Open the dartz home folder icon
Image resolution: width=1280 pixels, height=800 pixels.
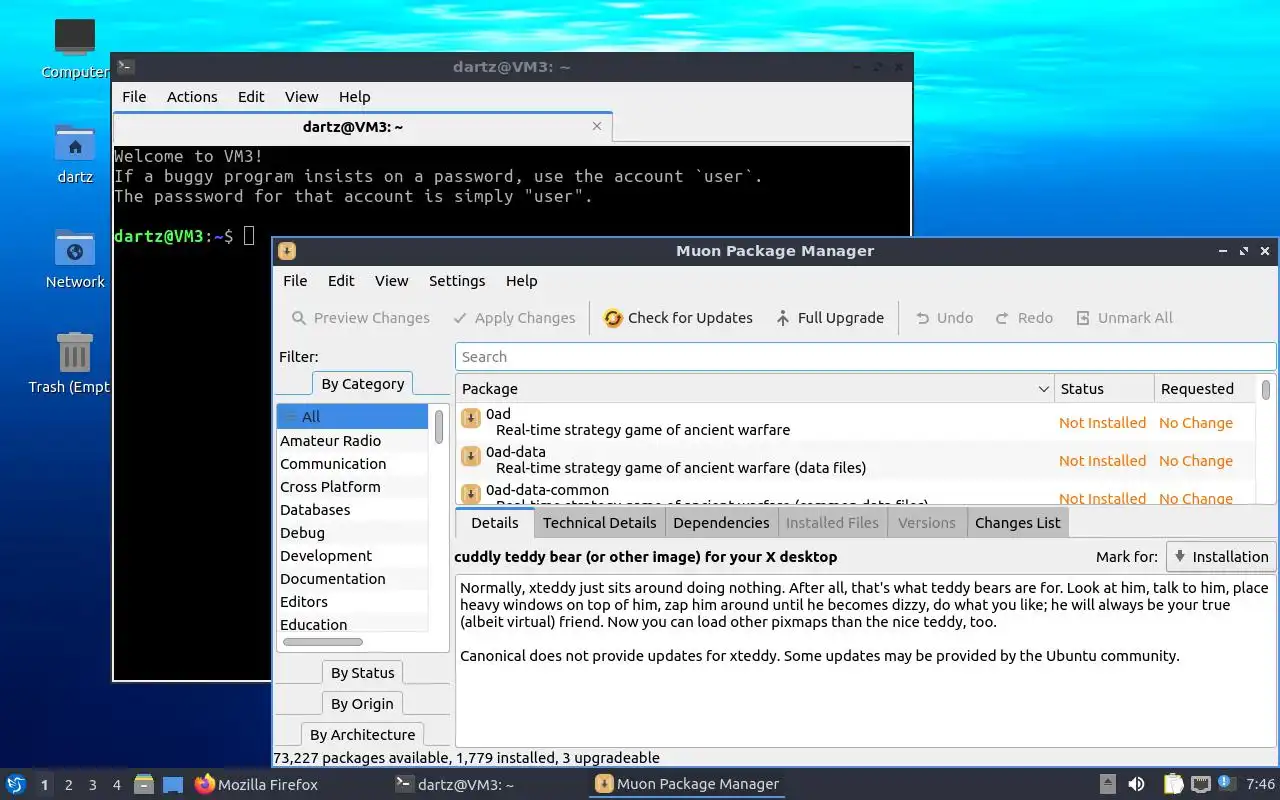(x=75, y=144)
